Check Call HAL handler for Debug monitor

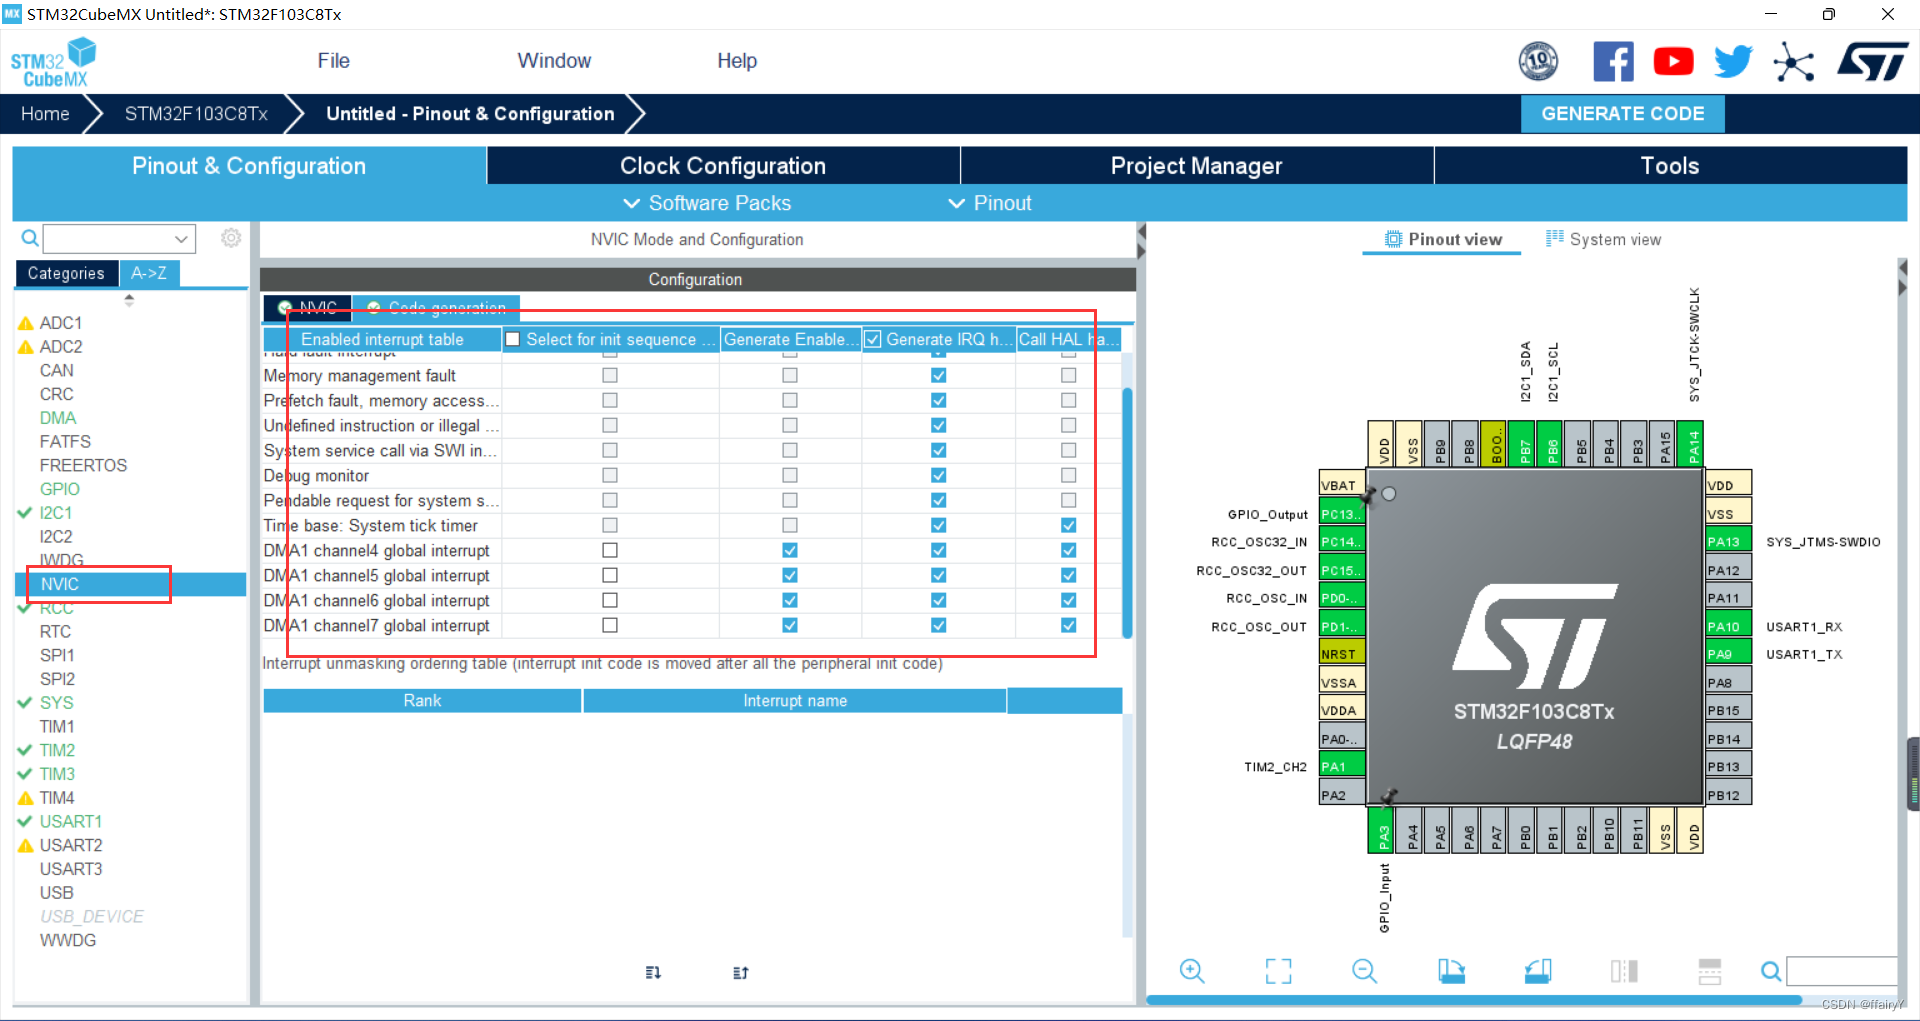[1068, 475]
